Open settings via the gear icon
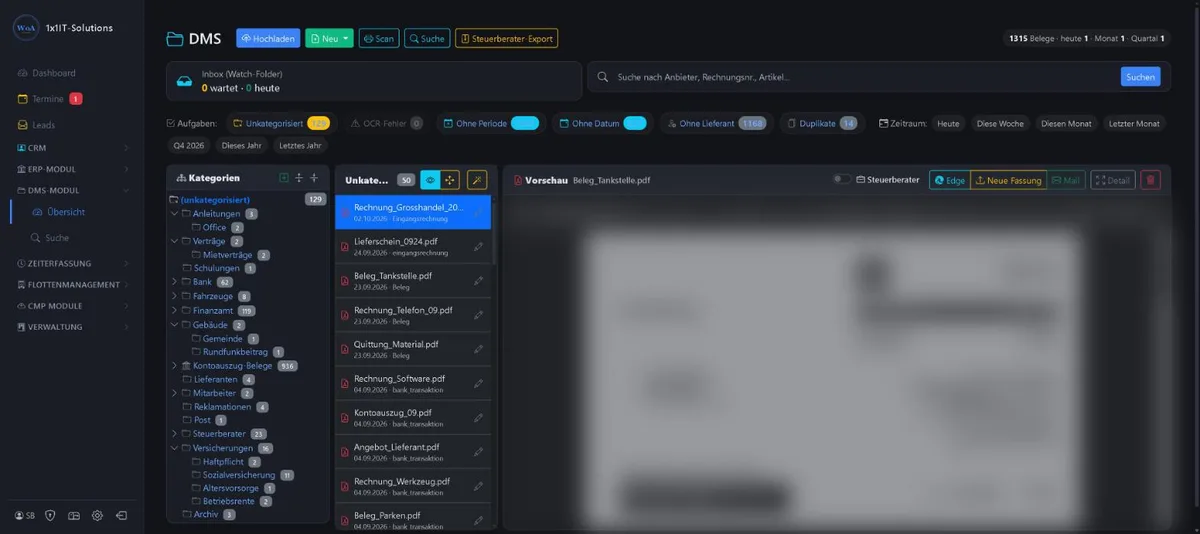This screenshot has width=1200, height=534. tap(97, 515)
